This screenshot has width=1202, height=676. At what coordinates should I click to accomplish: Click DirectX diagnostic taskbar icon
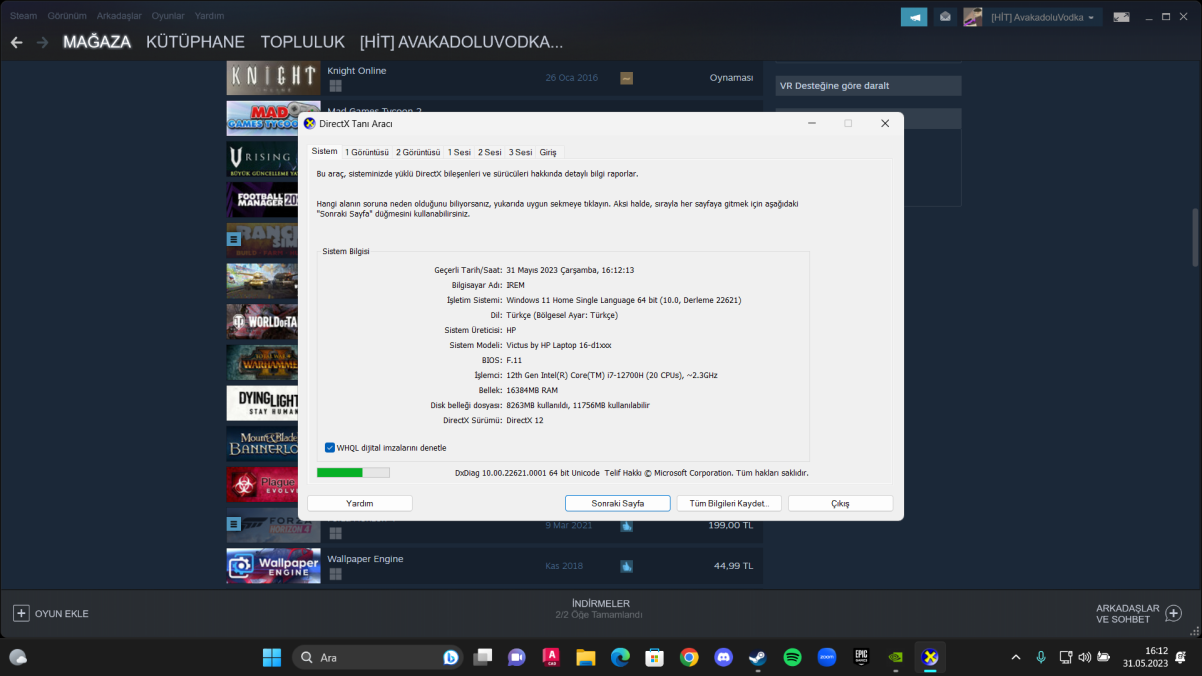[930, 657]
